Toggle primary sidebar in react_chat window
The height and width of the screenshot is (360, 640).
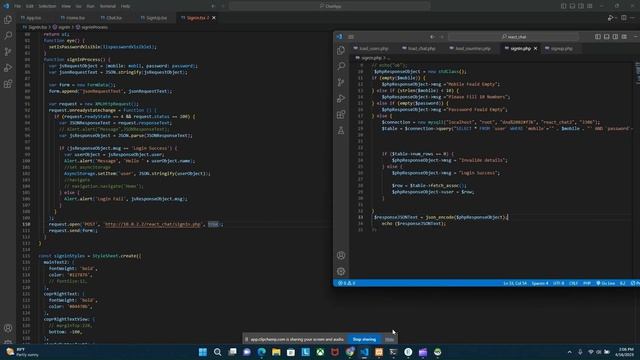click(x=598, y=37)
